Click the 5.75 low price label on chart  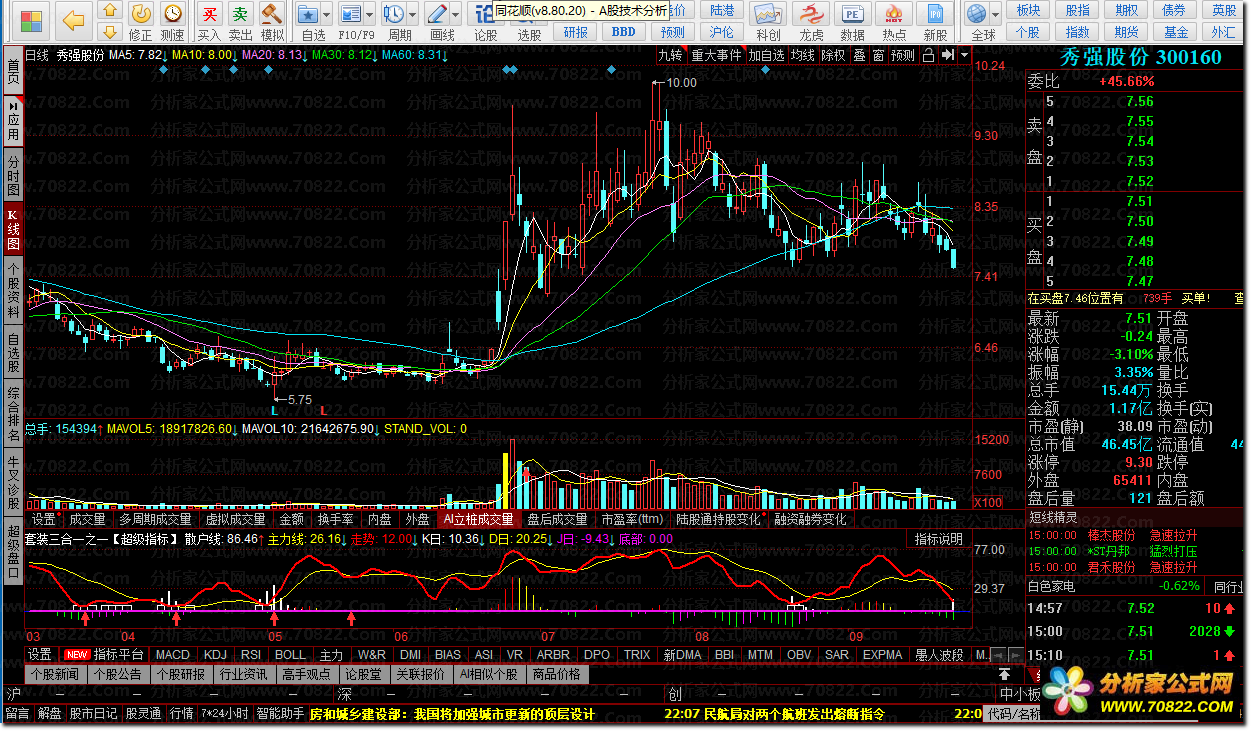[x=299, y=399]
